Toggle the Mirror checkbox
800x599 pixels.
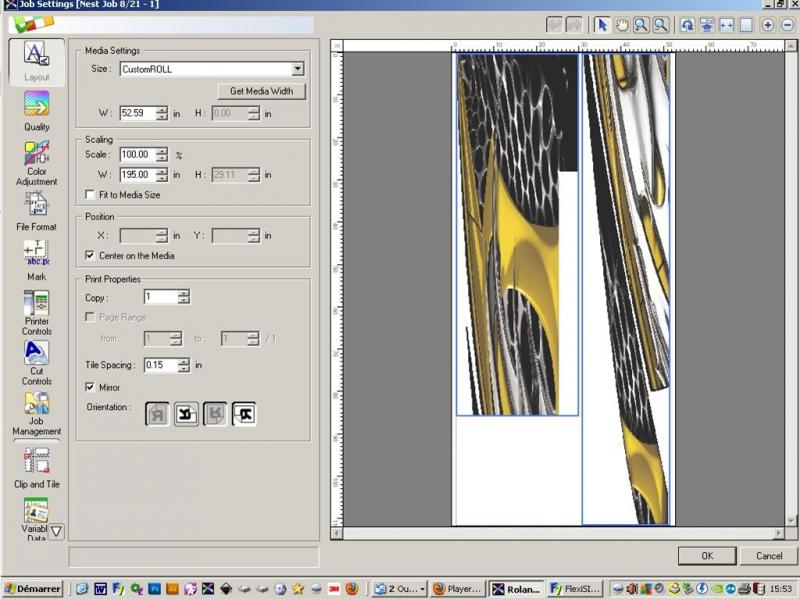(x=90, y=387)
